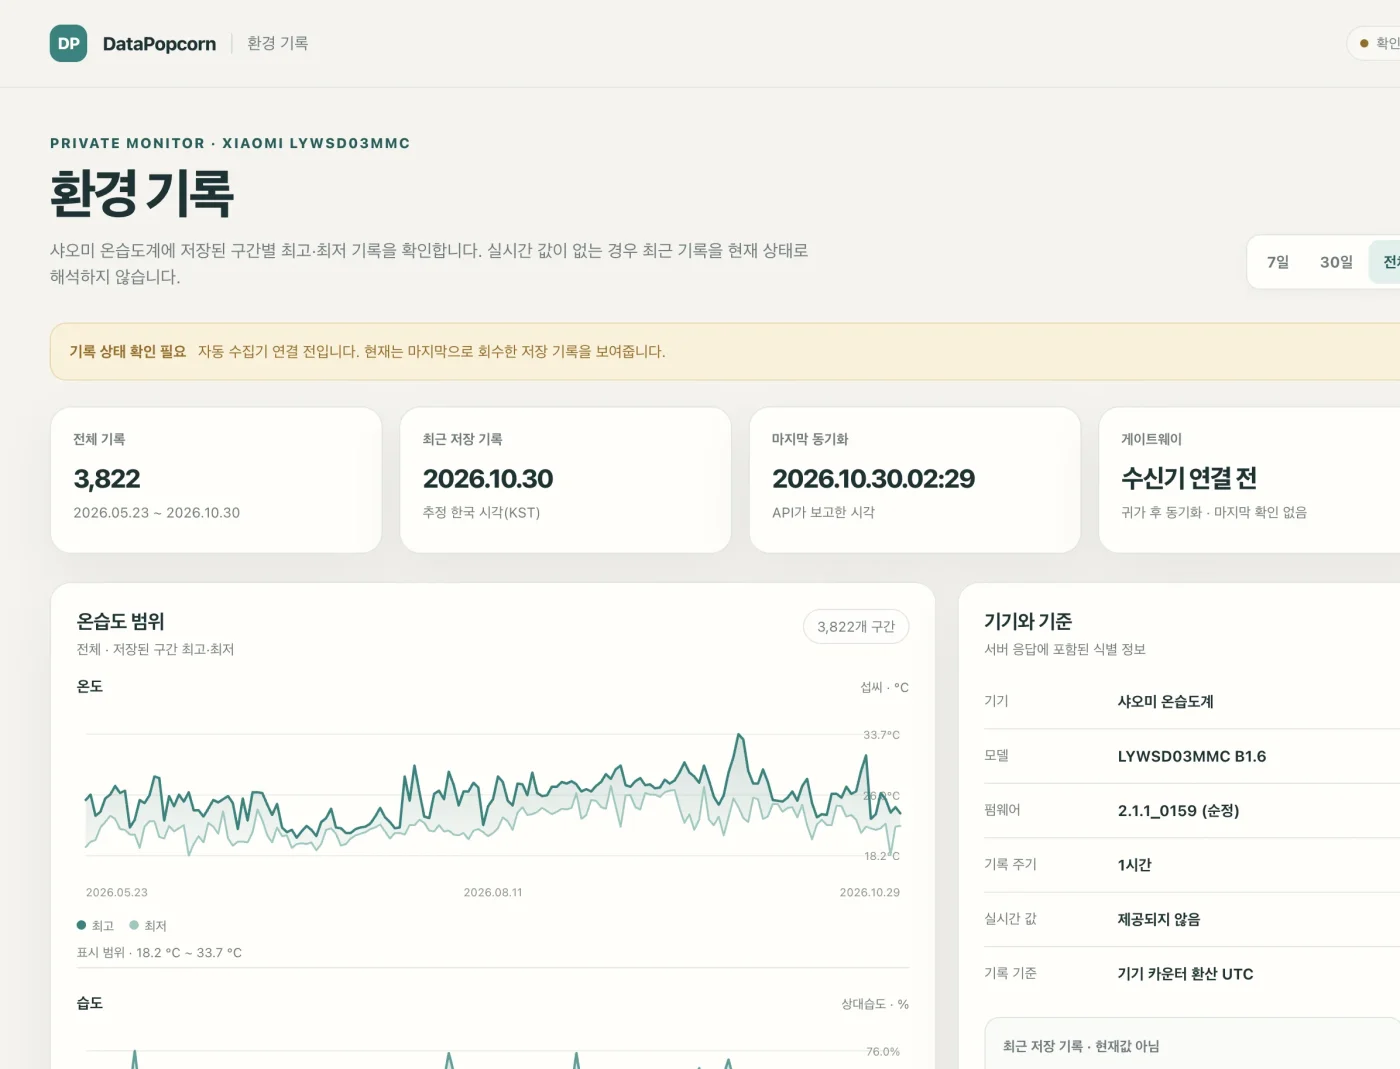Click the 실시간 값 value 제공되지 않음
1400x1069 pixels.
[1159, 920]
